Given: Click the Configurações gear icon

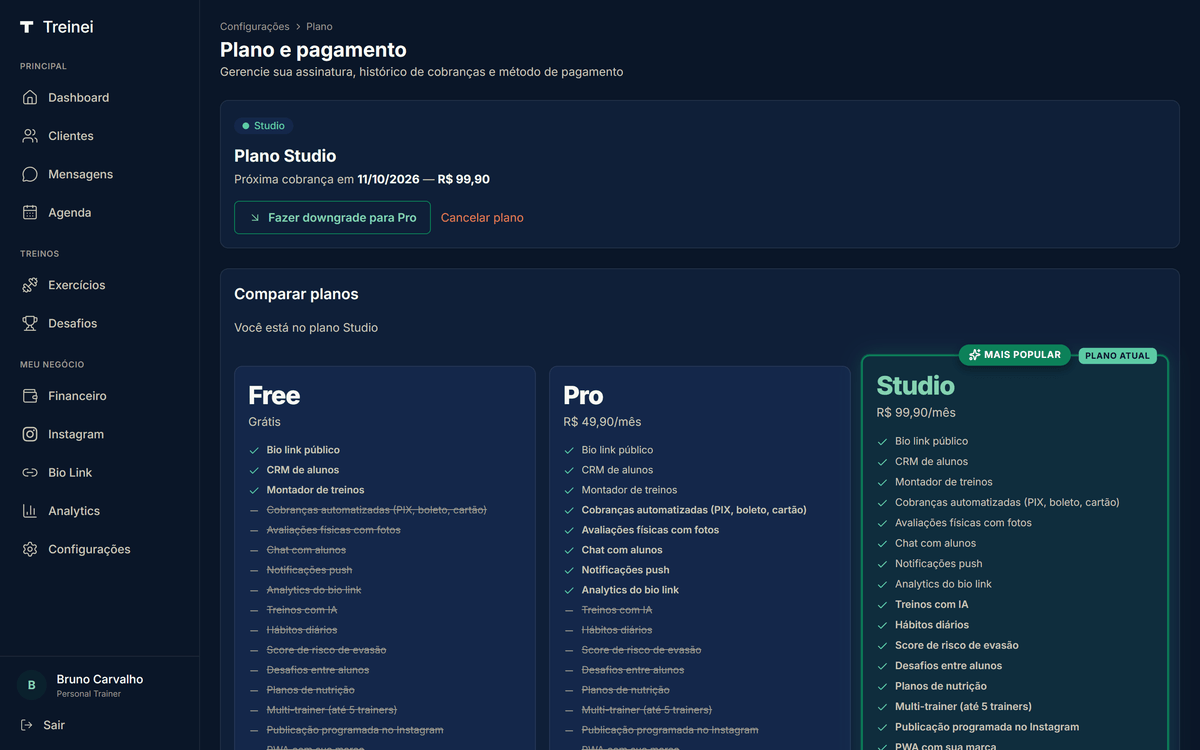Looking at the screenshot, I should (30, 549).
